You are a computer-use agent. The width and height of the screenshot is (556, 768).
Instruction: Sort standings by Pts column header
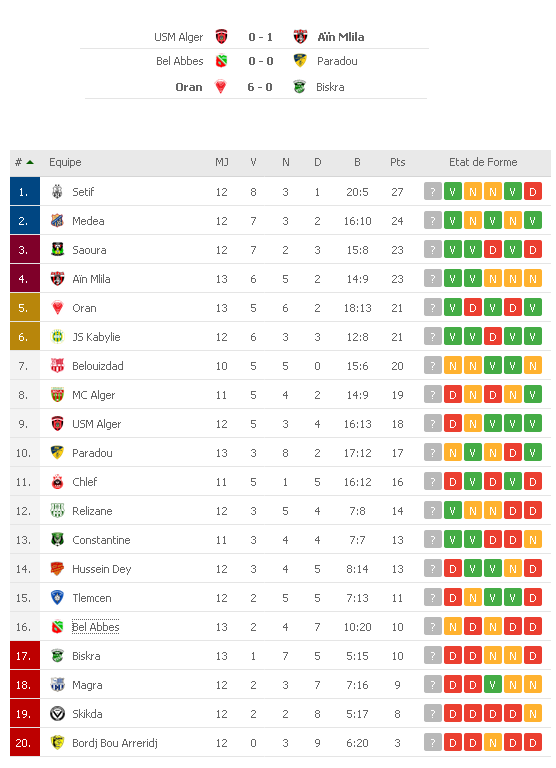(x=398, y=162)
